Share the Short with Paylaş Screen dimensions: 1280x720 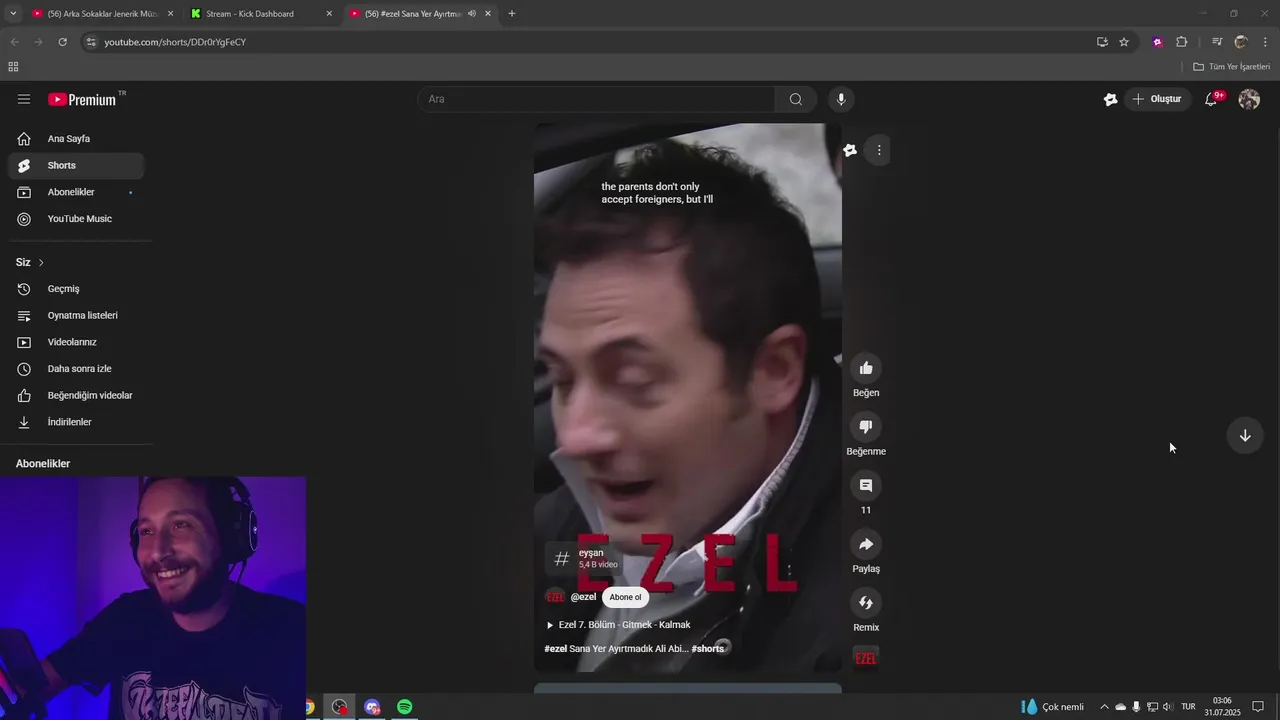click(x=866, y=544)
